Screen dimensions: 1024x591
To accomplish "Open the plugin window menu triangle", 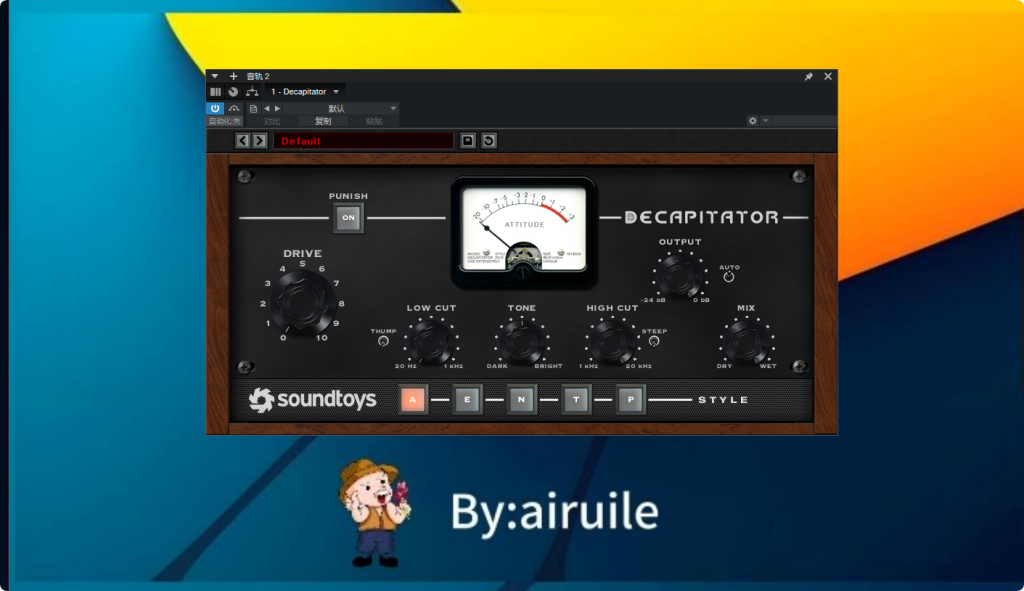I will 215,76.
